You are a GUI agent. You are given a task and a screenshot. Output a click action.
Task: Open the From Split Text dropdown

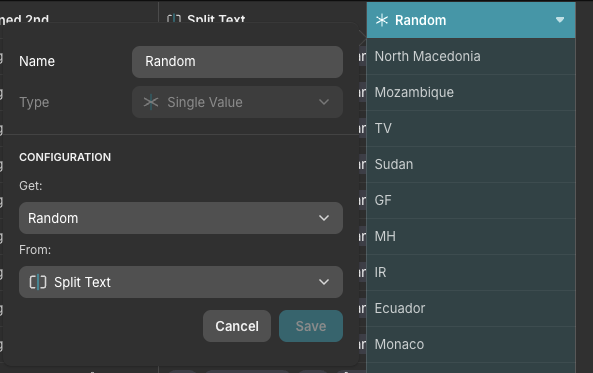(181, 282)
